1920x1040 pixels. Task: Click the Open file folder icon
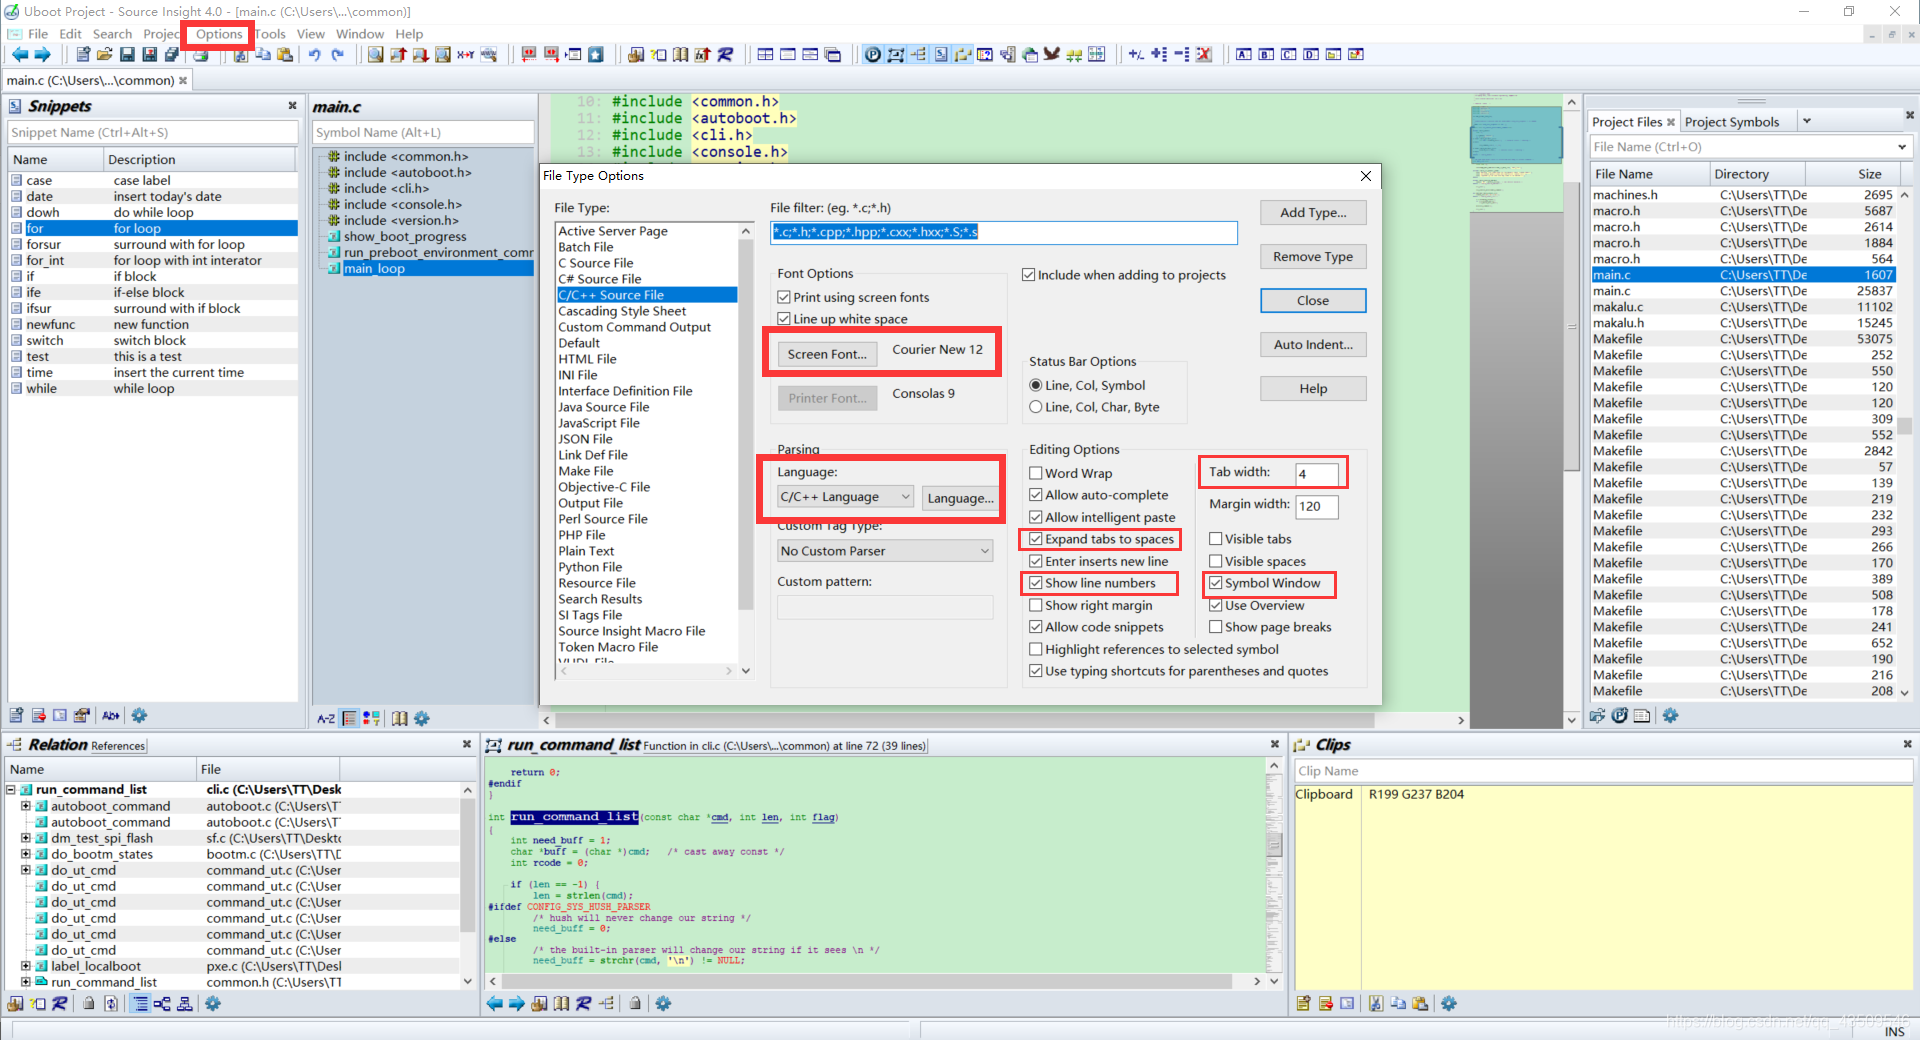click(x=104, y=54)
